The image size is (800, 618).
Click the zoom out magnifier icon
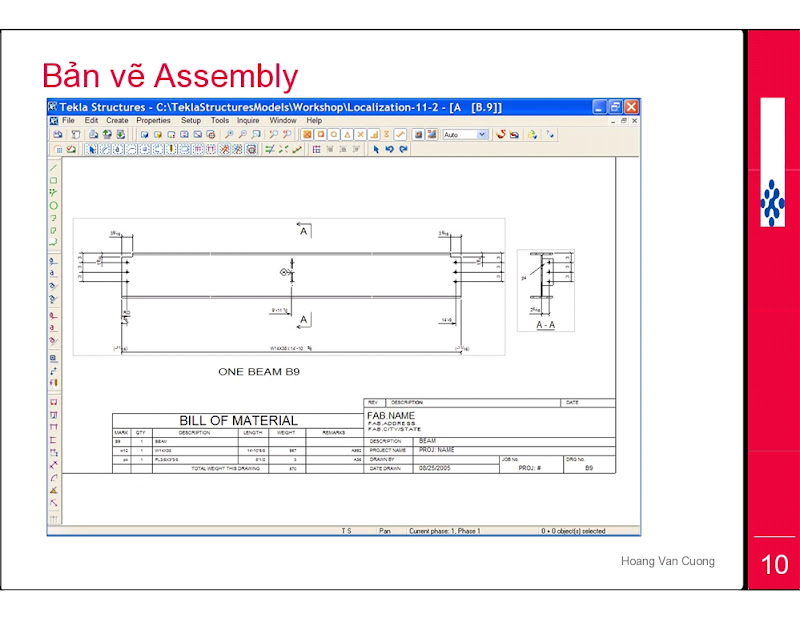click(243, 135)
